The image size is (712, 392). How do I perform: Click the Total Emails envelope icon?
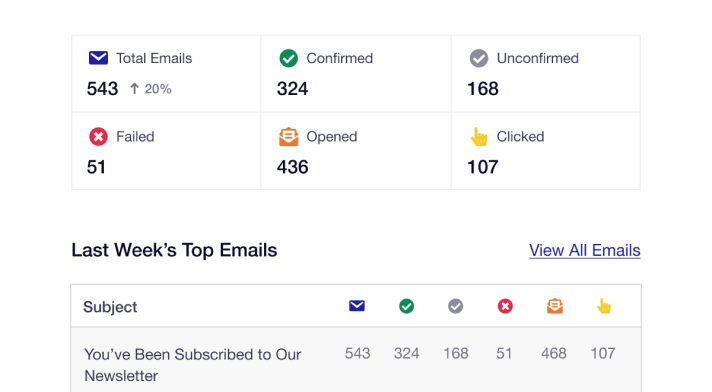pos(98,58)
